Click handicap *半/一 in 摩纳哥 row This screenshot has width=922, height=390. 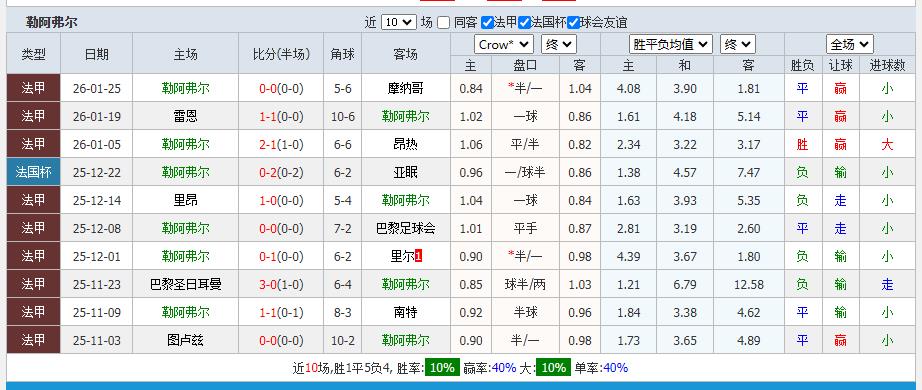point(525,88)
